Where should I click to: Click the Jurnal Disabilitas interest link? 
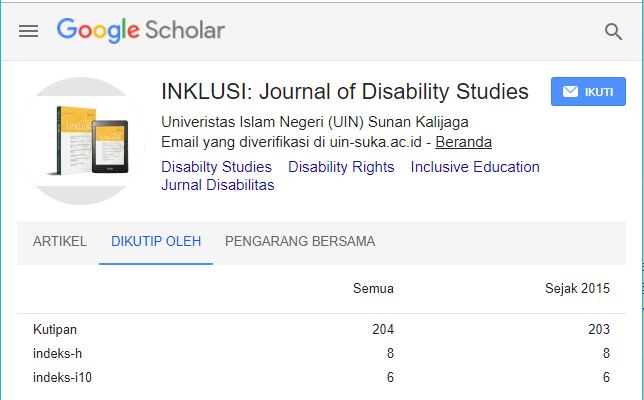click(x=218, y=185)
